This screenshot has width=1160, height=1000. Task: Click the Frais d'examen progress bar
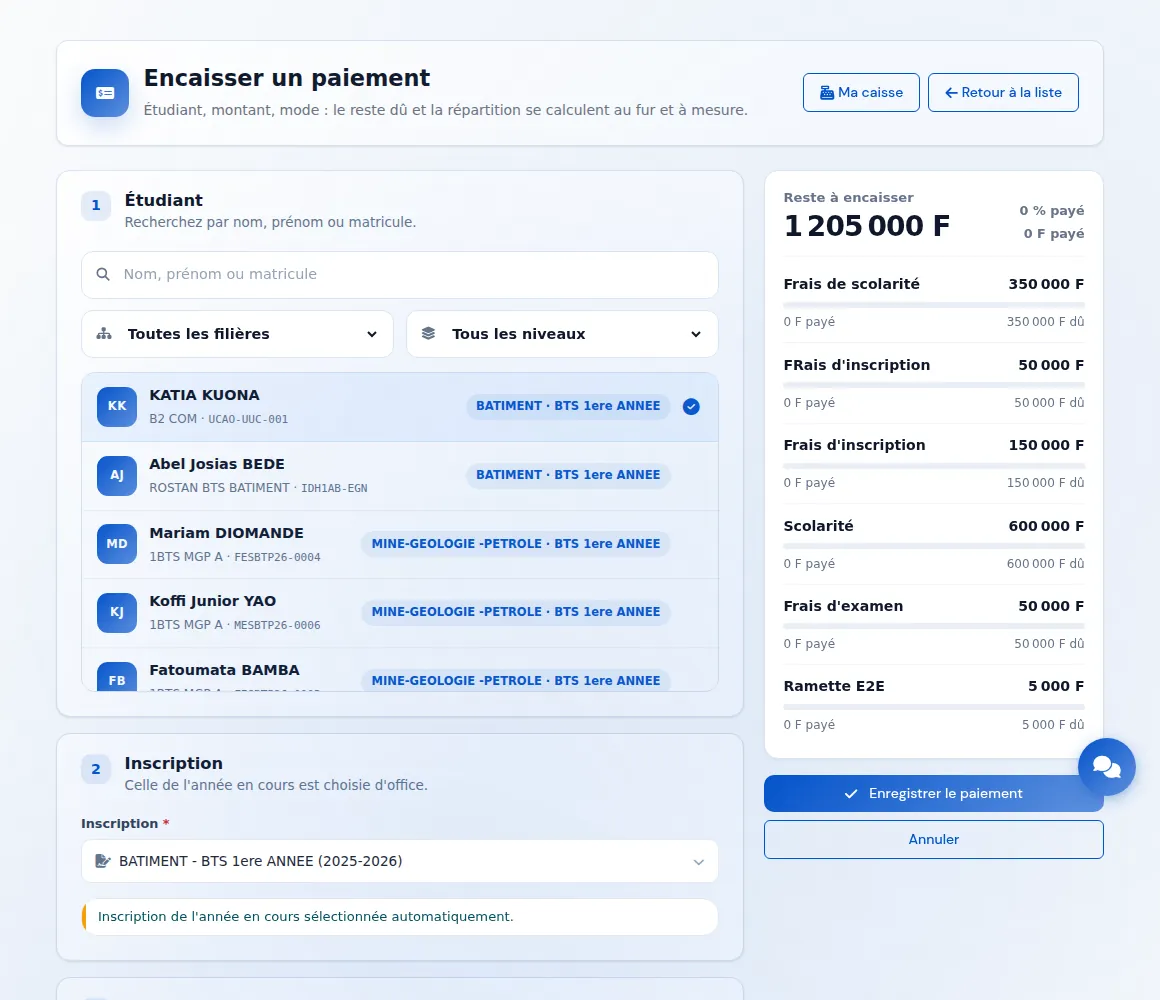[x=934, y=626]
